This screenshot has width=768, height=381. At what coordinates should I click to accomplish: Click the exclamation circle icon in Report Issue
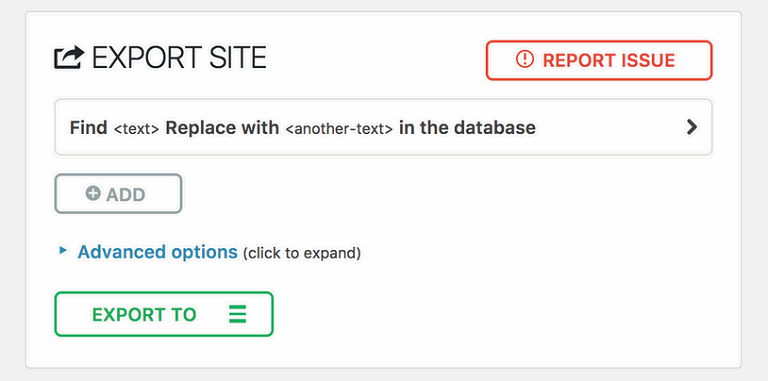click(x=525, y=60)
